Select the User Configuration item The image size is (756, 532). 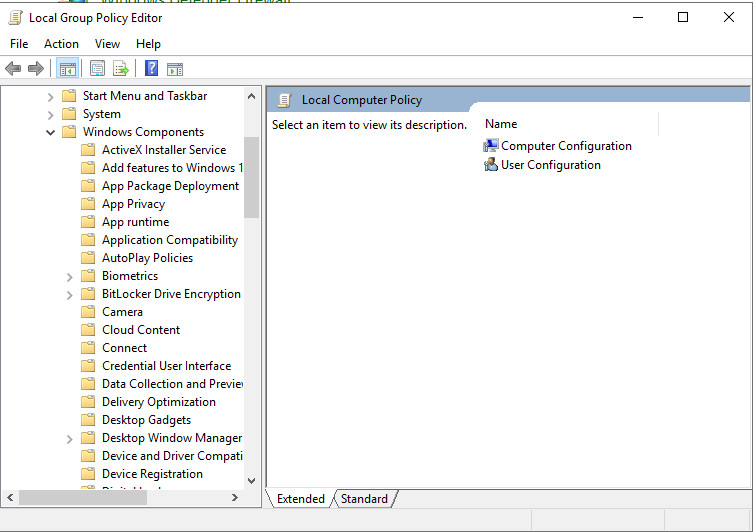[x=550, y=165]
